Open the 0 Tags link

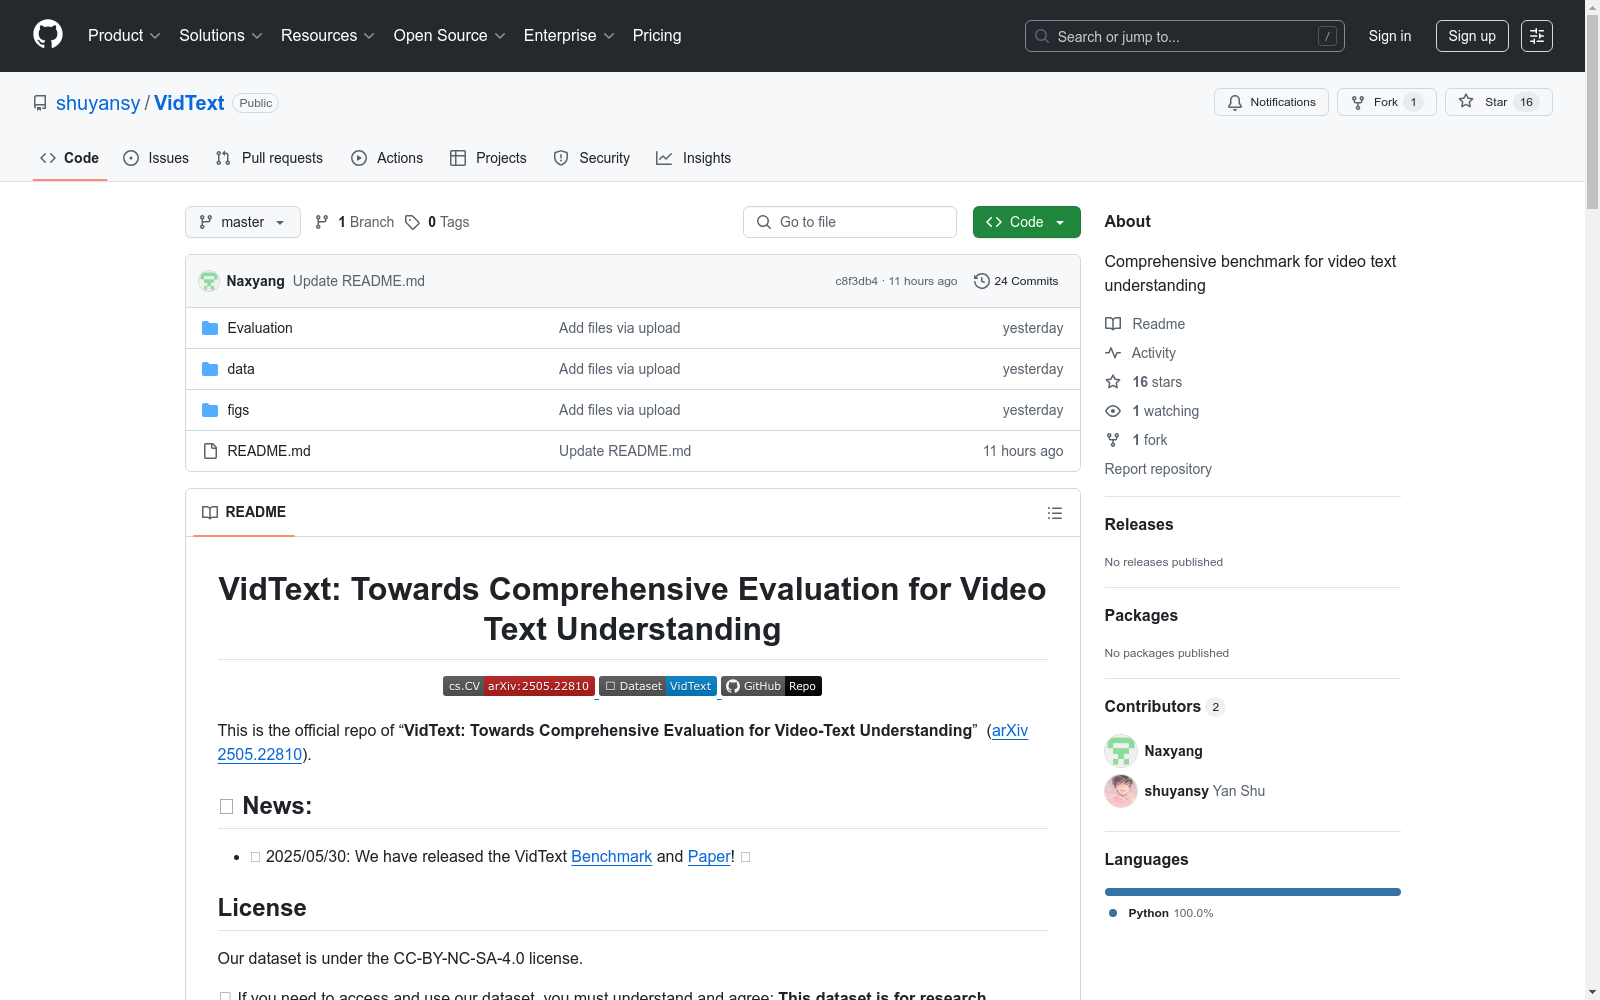[x=437, y=222]
